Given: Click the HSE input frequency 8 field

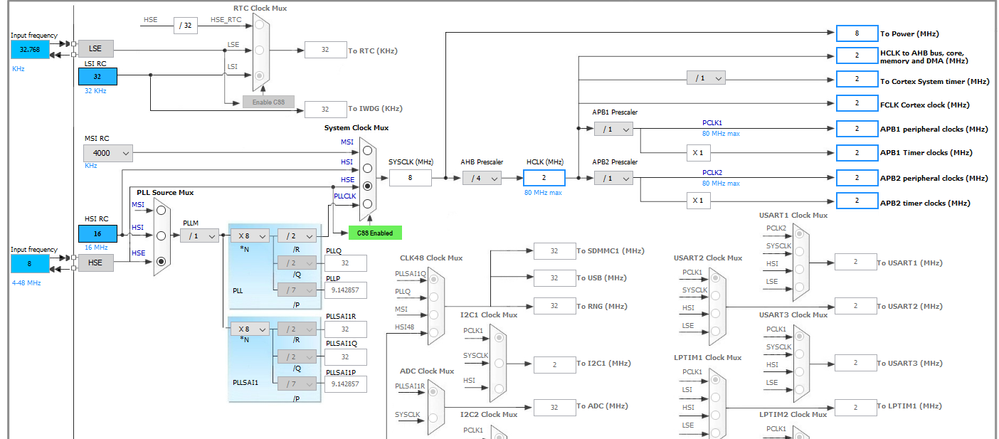Looking at the screenshot, I should point(30,263).
